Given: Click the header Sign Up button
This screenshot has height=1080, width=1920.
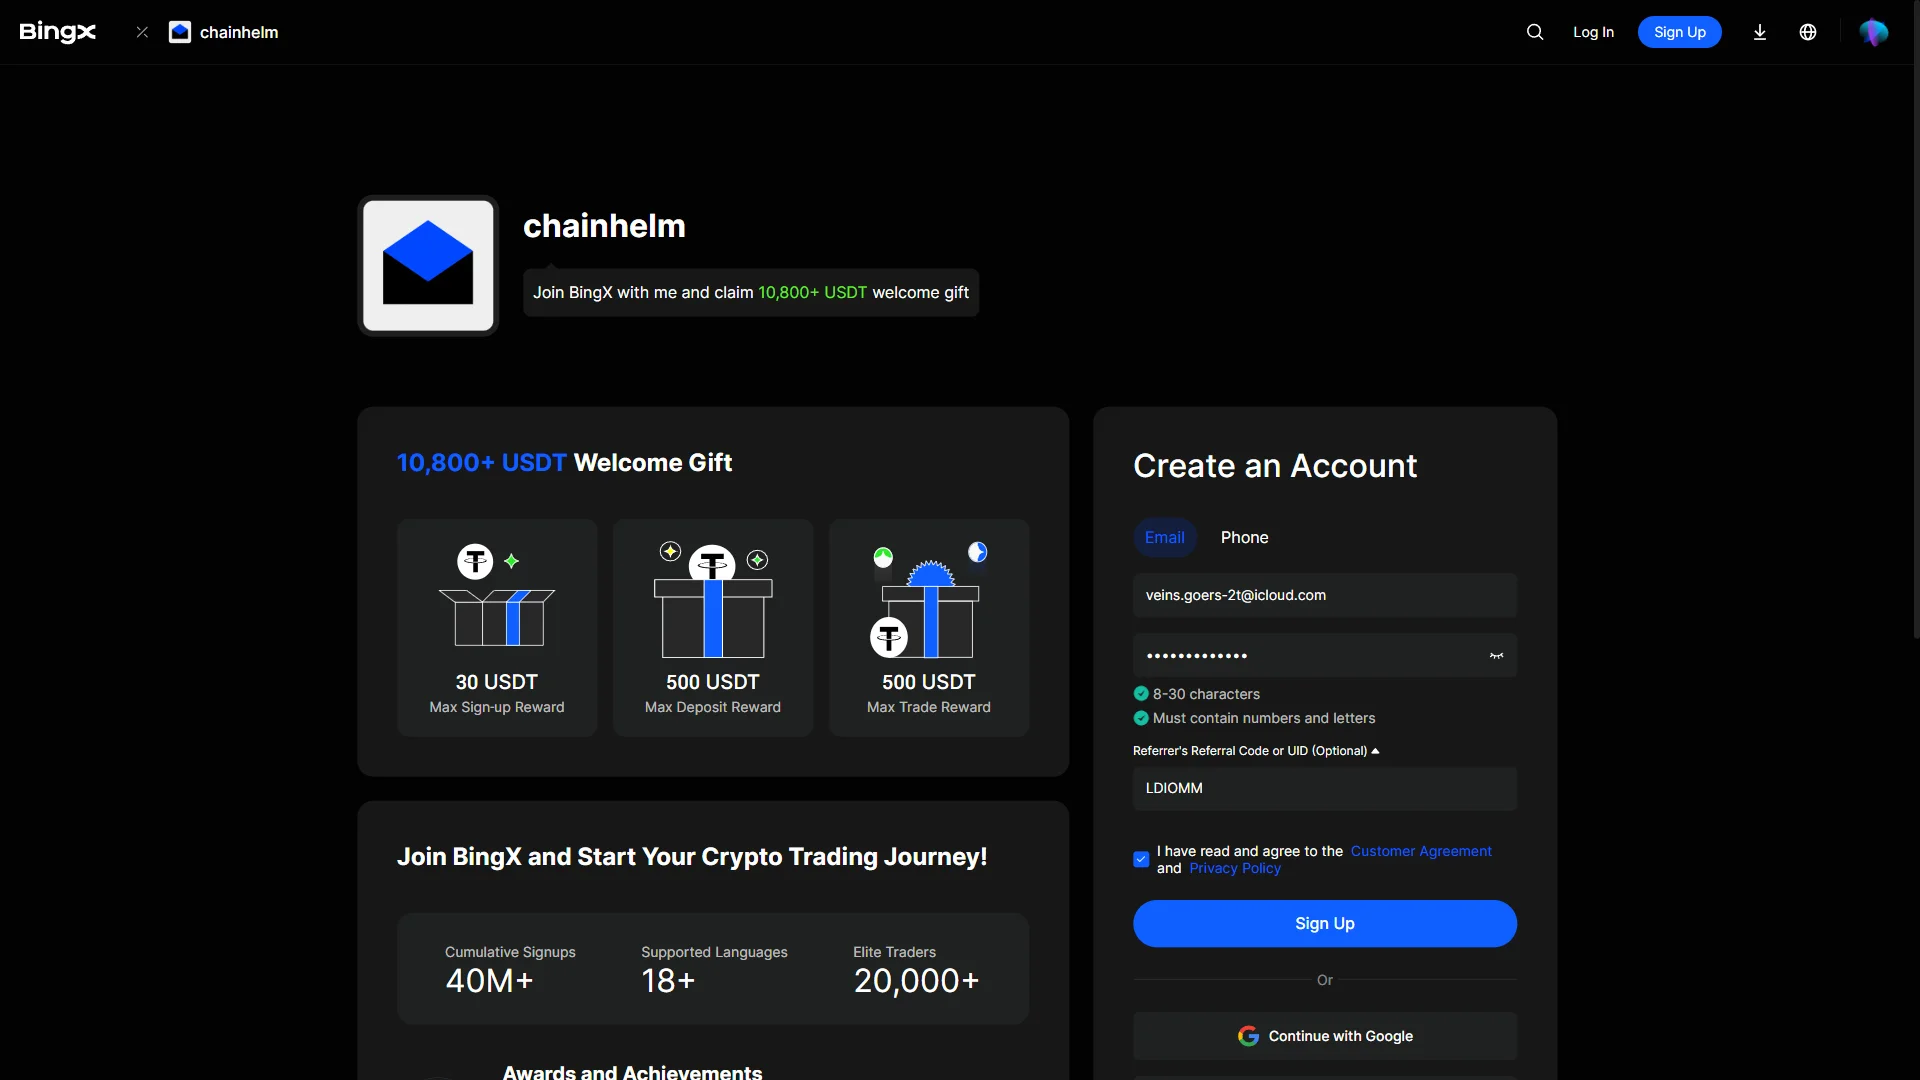Looking at the screenshot, I should (1680, 32).
